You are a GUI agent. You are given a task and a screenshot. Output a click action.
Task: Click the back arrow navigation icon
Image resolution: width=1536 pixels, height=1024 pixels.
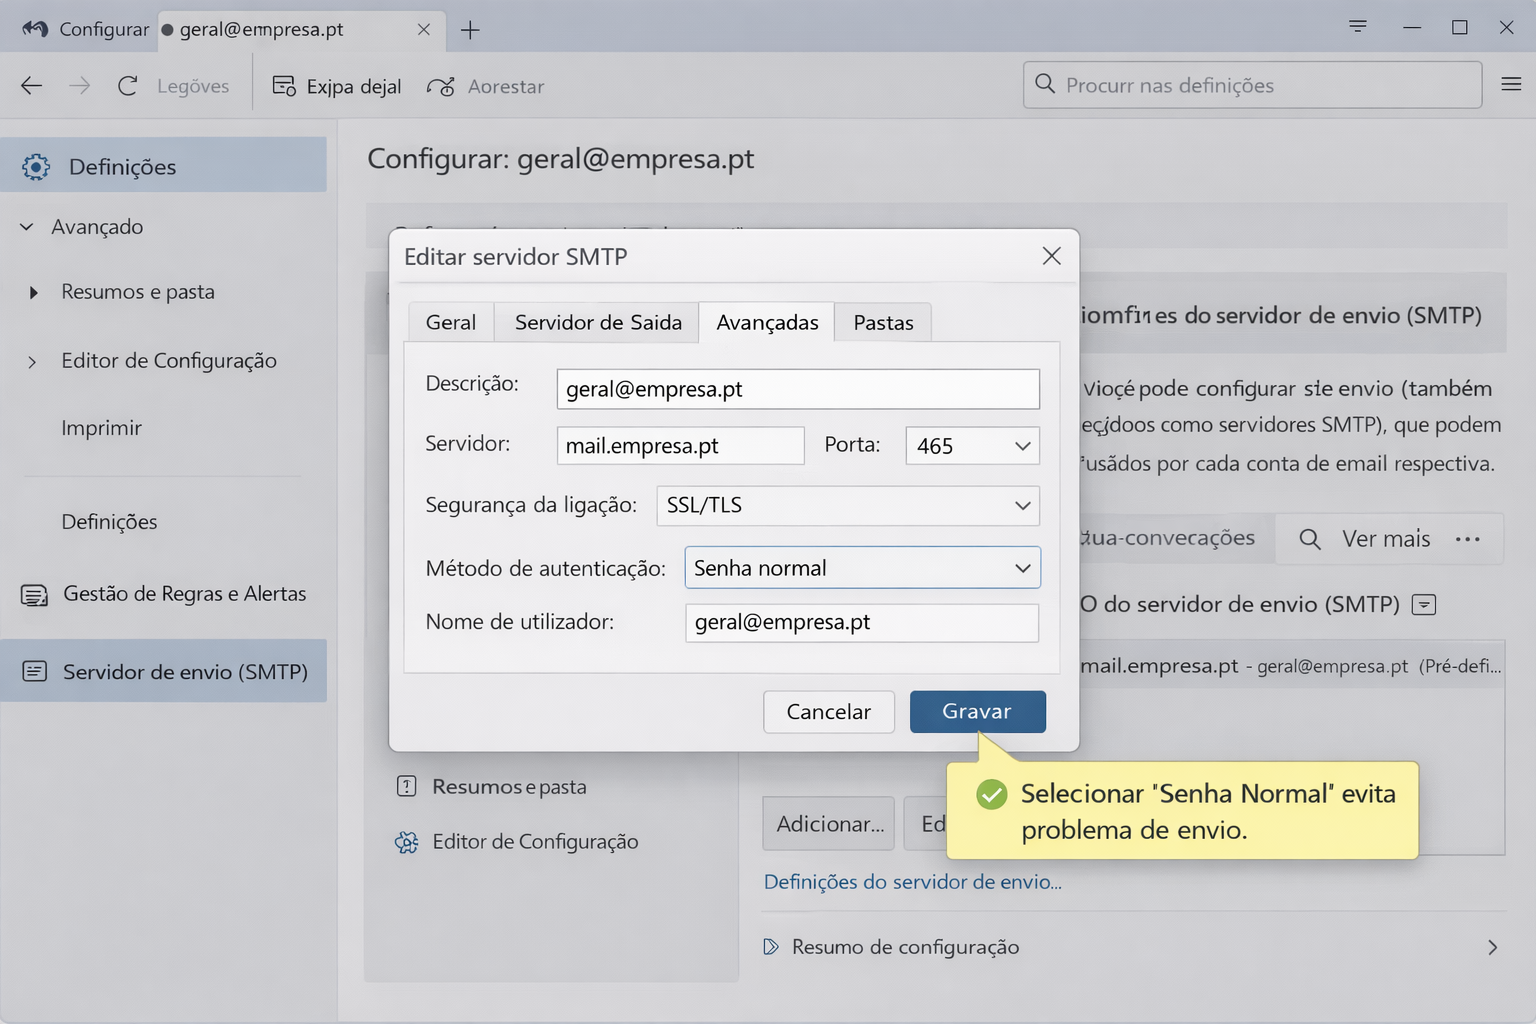click(32, 86)
